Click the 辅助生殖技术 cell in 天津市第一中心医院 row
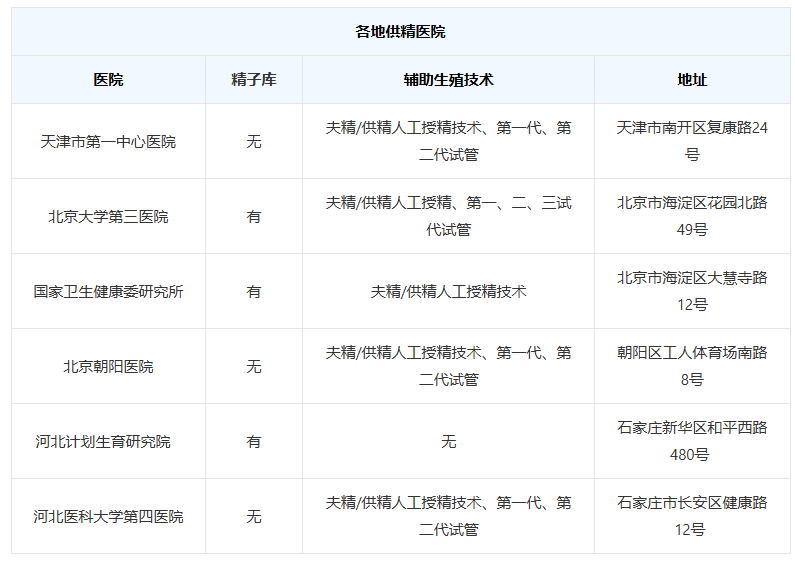Screen dimensions: 795x562 (x=448, y=141)
